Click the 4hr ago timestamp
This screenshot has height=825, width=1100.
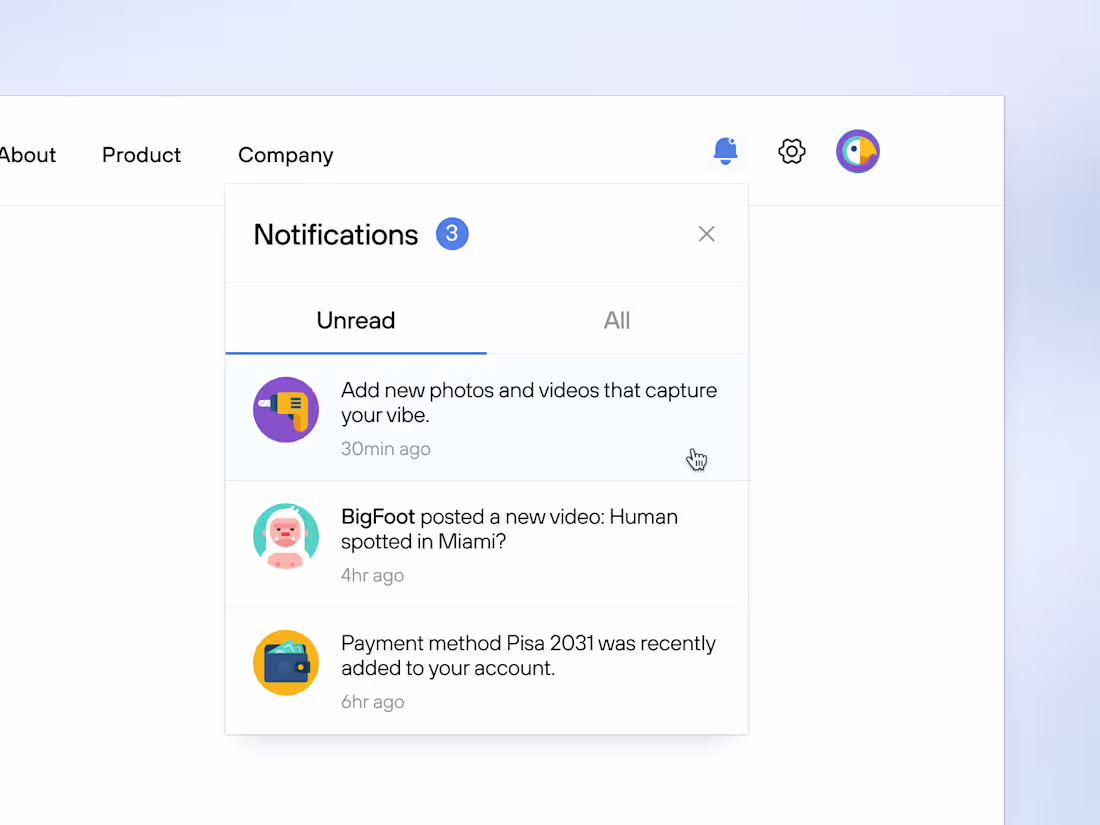pos(372,575)
